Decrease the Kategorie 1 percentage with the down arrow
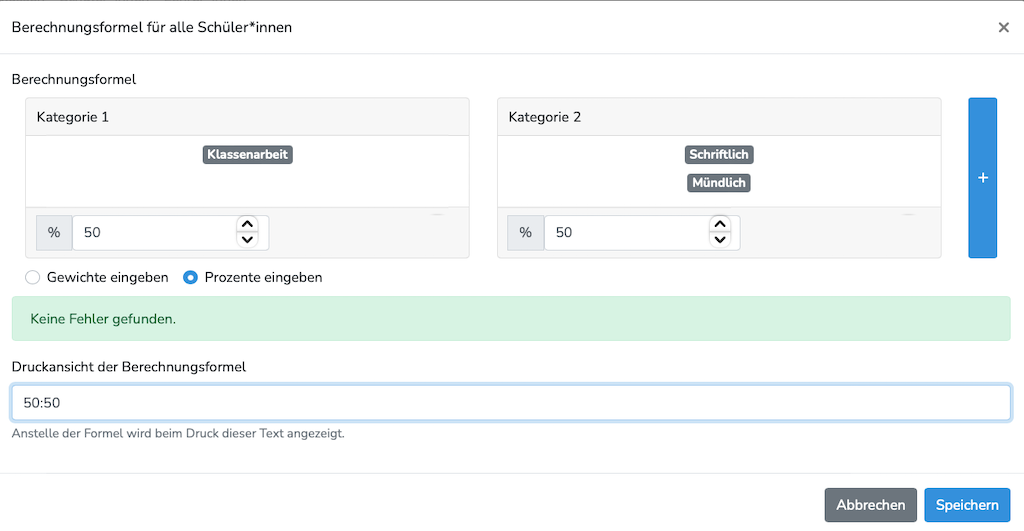This screenshot has width=1024, height=531. (x=247, y=240)
